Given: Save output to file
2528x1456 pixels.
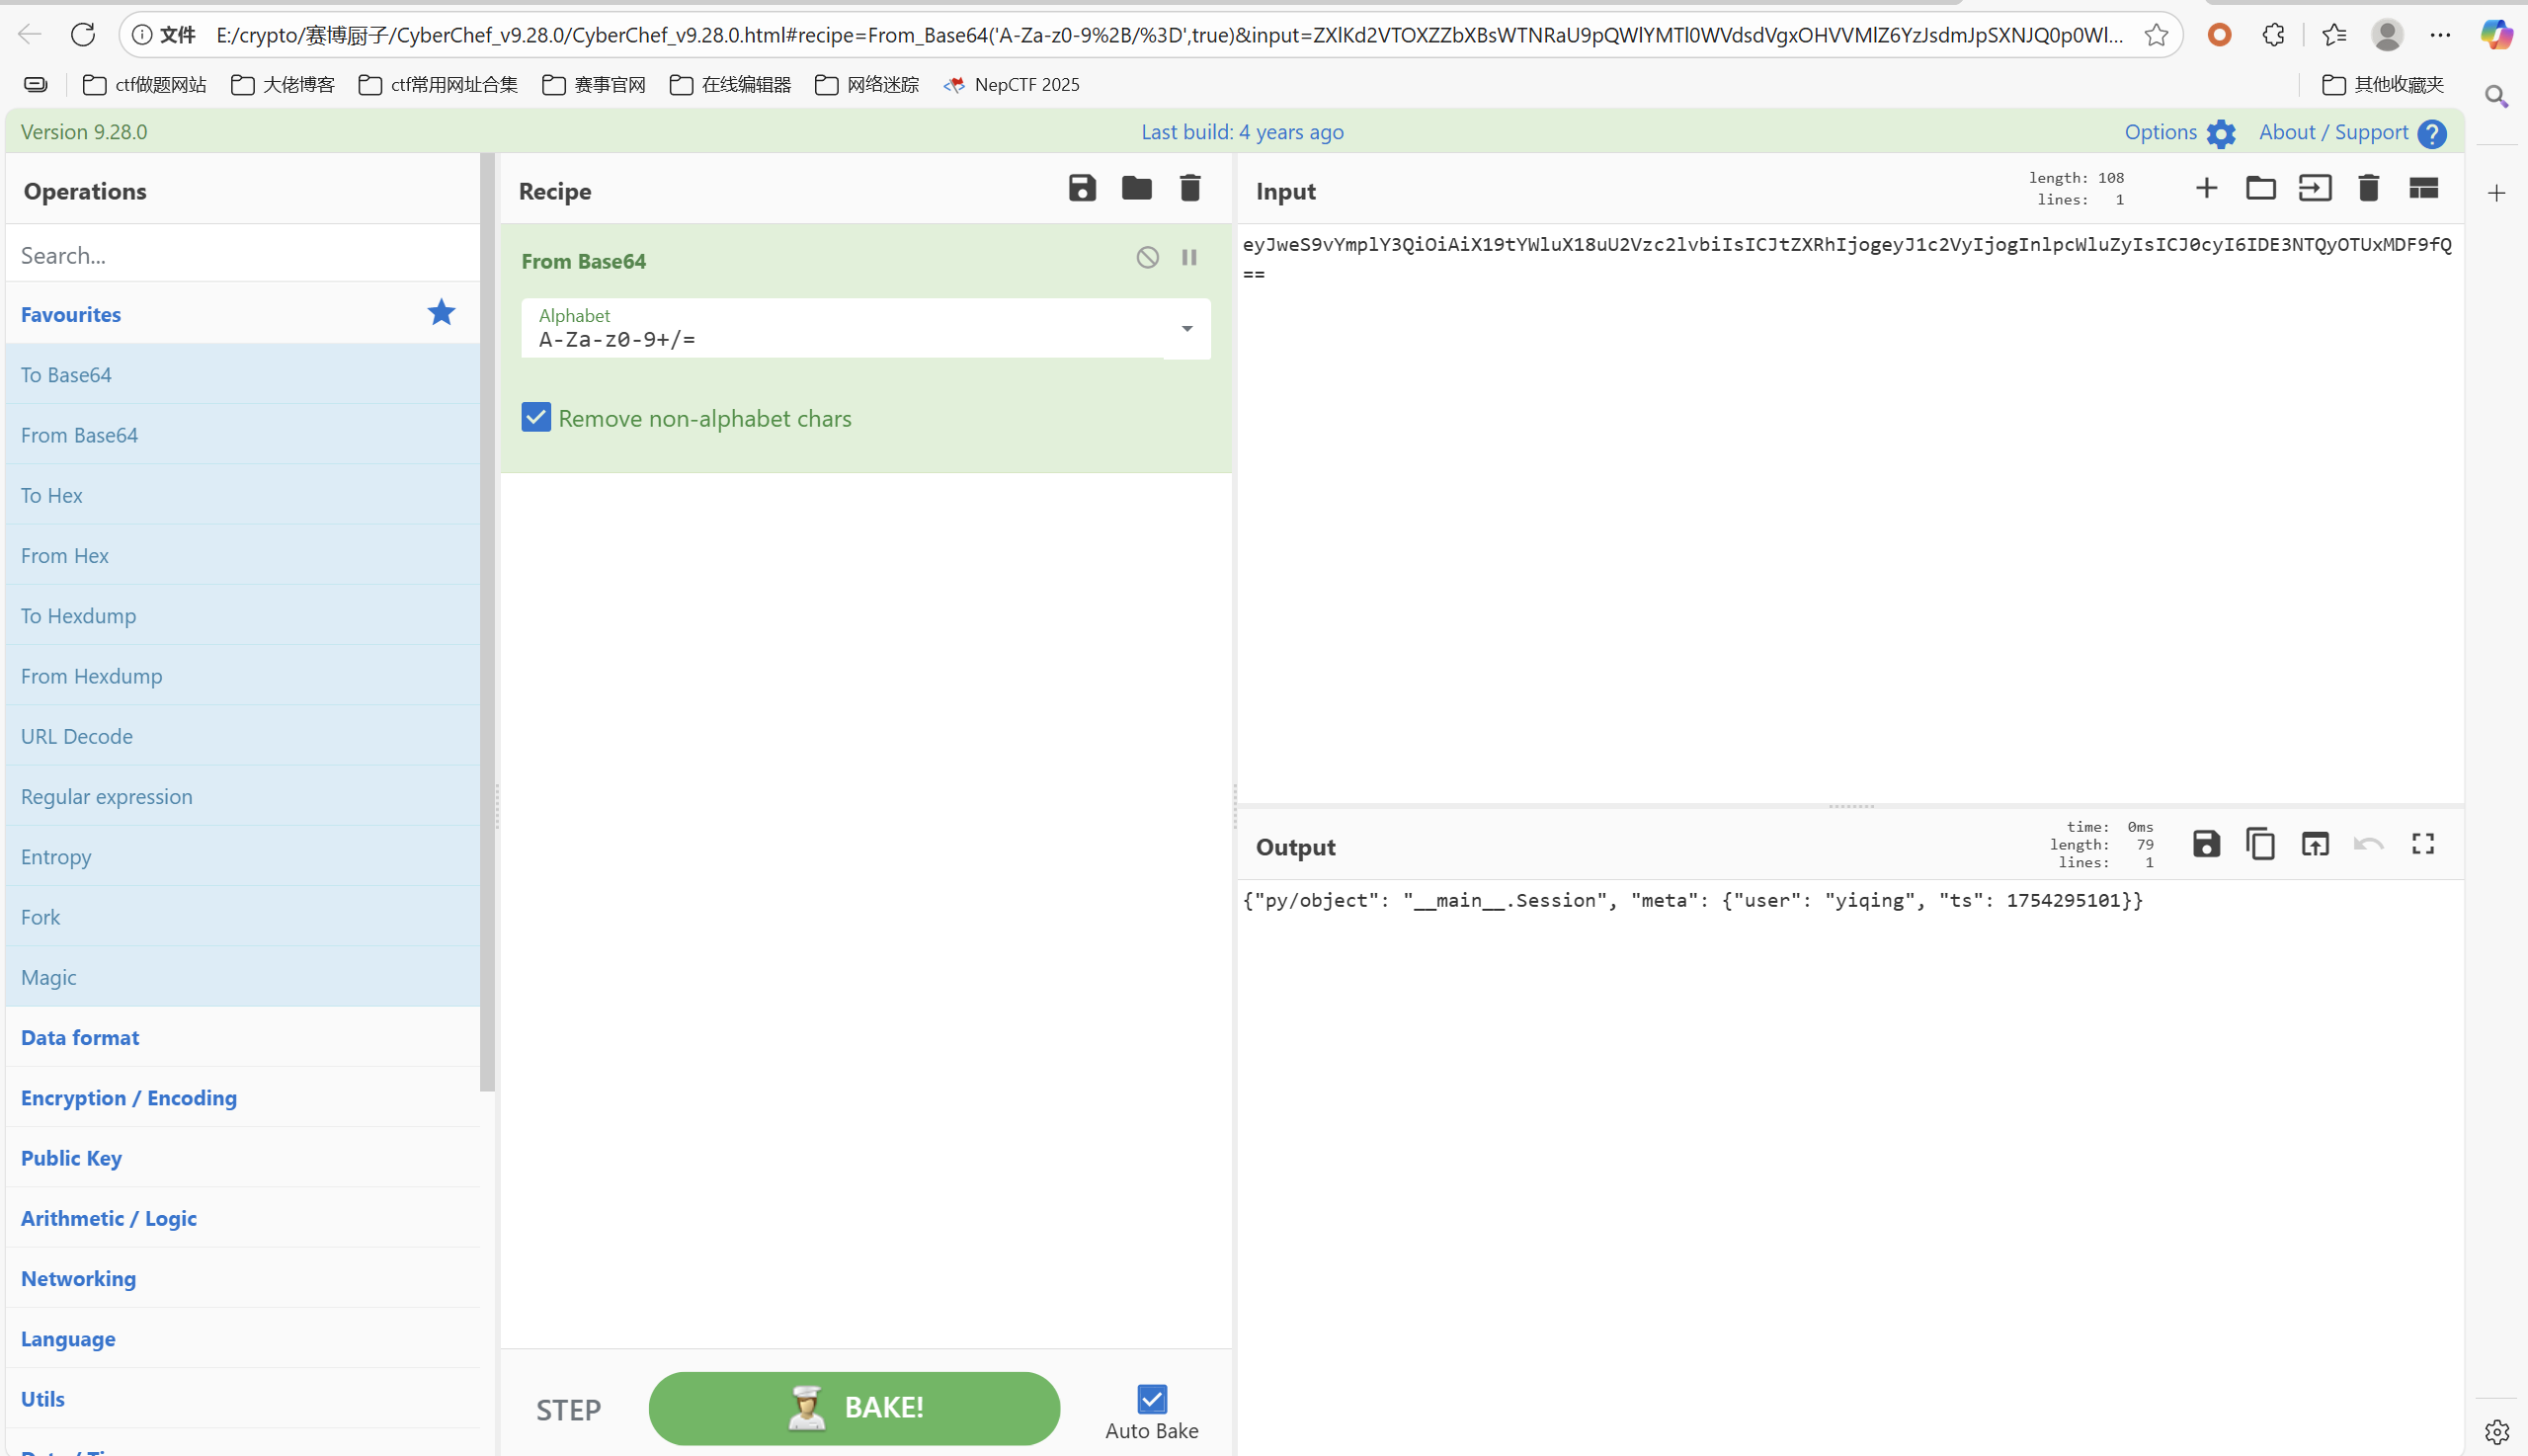Looking at the screenshot, I should [2206, 845].
